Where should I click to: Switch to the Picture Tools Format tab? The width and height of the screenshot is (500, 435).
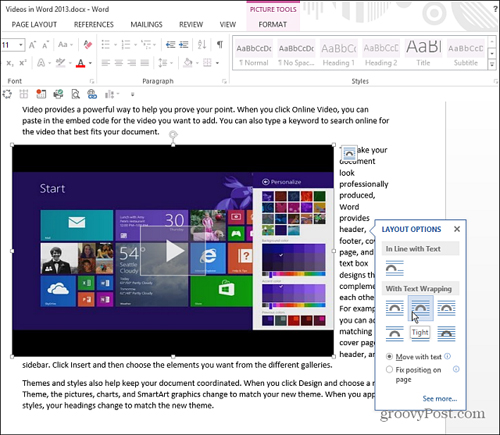(x=272, y=24)
